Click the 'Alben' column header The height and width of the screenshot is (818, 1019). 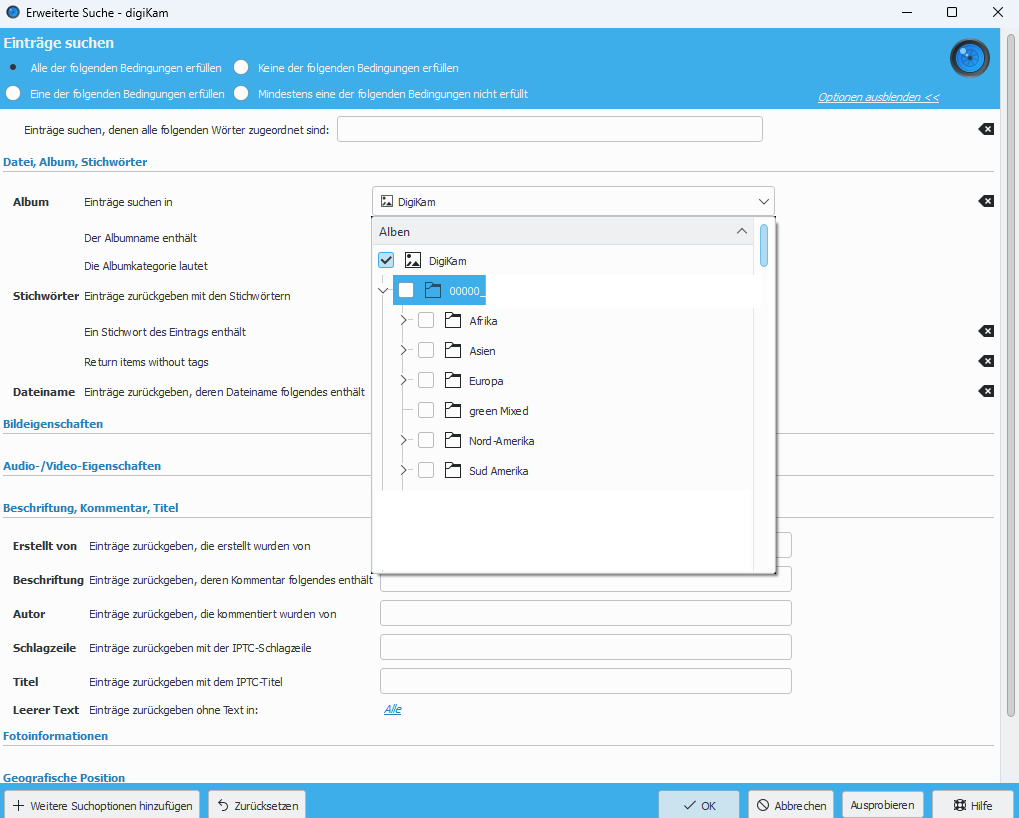coord(560,231)
